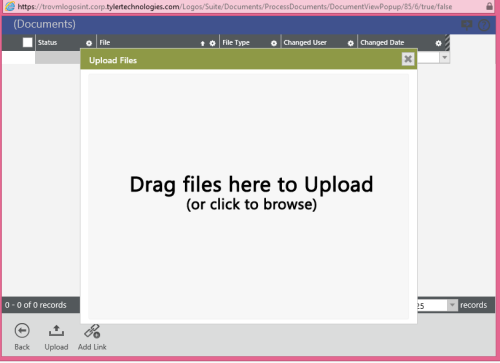
Task: Open the Changed Date column gear settings
Action: click(x=438, y=43)
